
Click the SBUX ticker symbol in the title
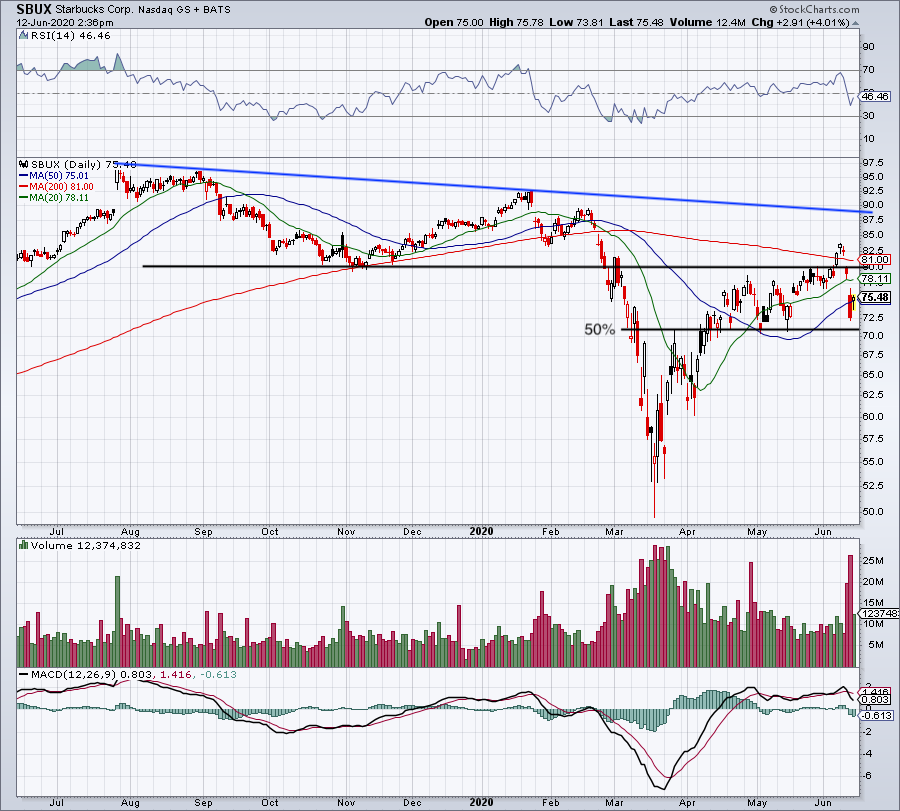point(34,9)
